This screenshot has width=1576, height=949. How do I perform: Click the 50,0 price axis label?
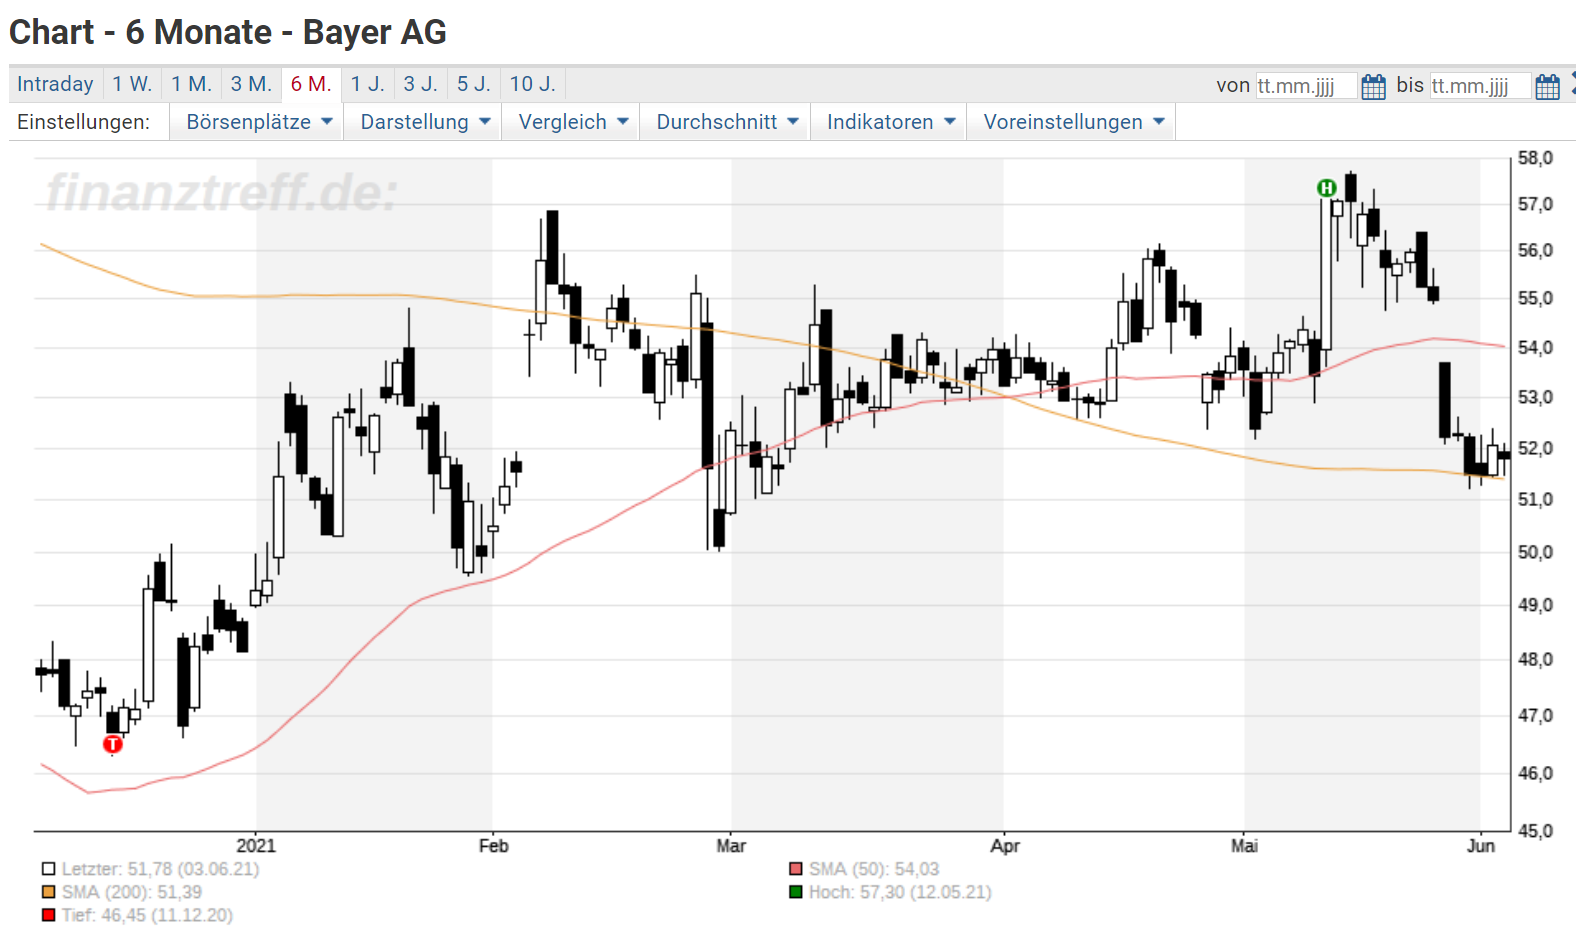tap(1535, 552)
